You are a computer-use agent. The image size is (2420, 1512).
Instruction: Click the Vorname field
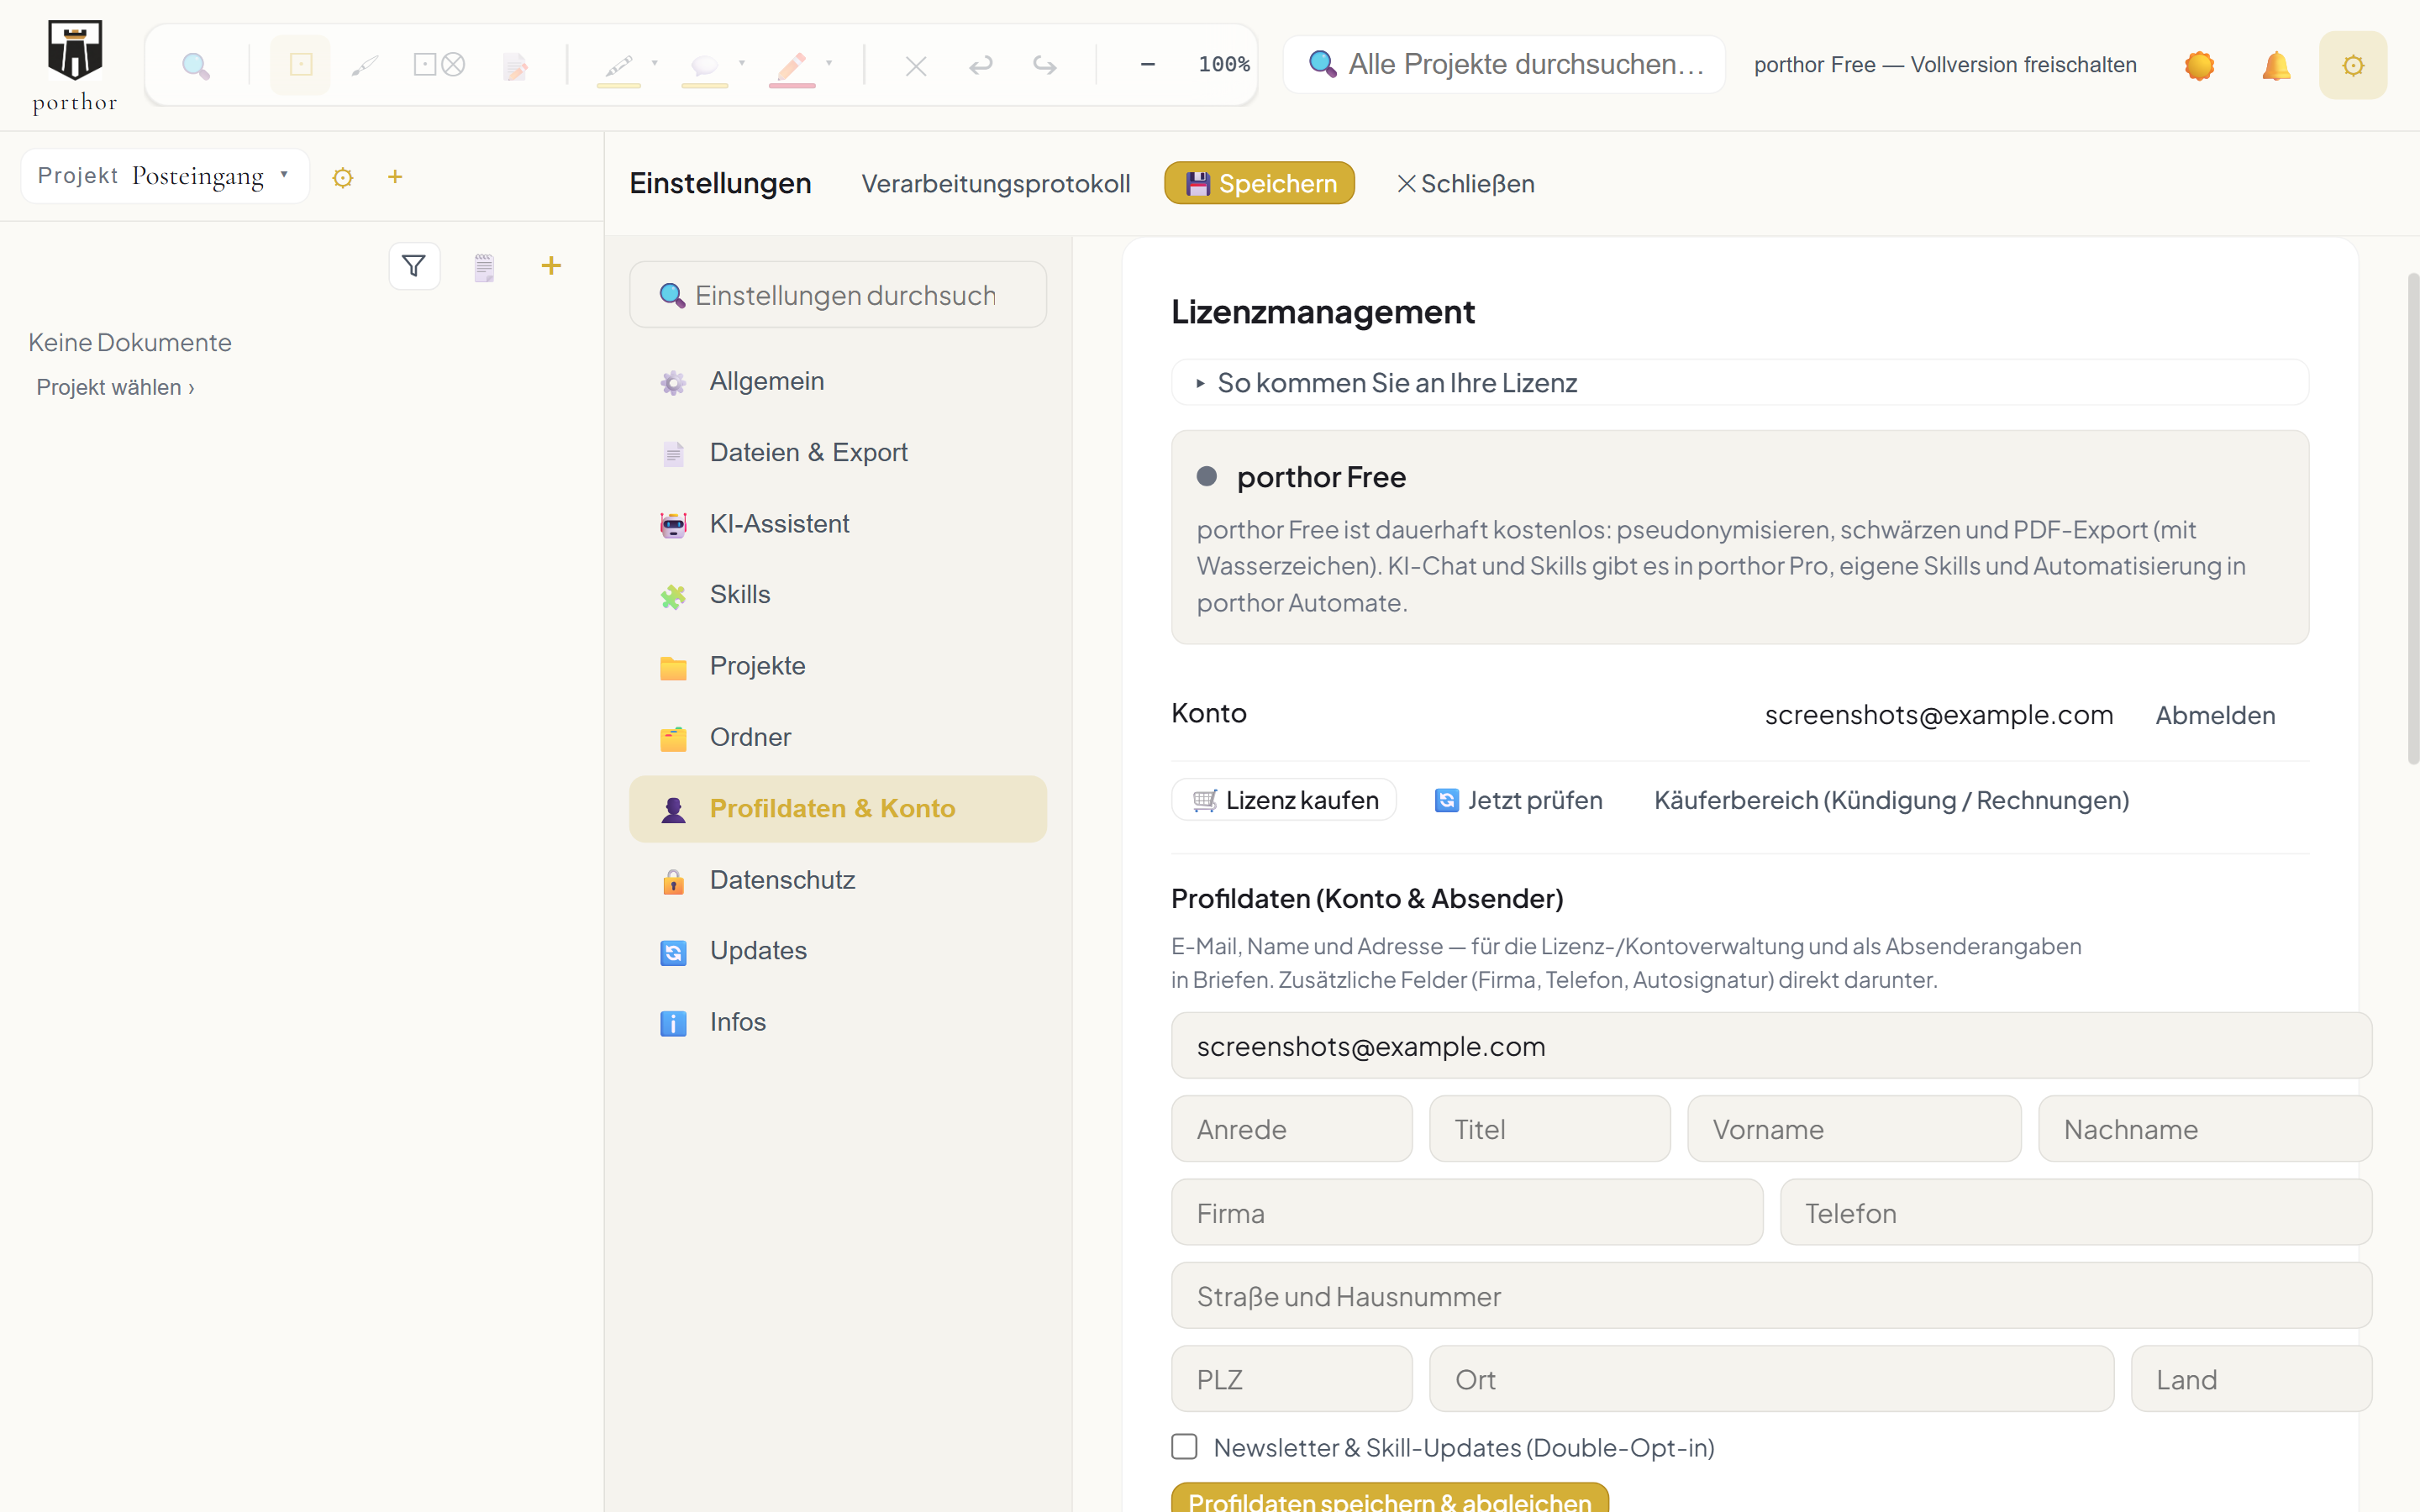click(x=1854, y=1129)
